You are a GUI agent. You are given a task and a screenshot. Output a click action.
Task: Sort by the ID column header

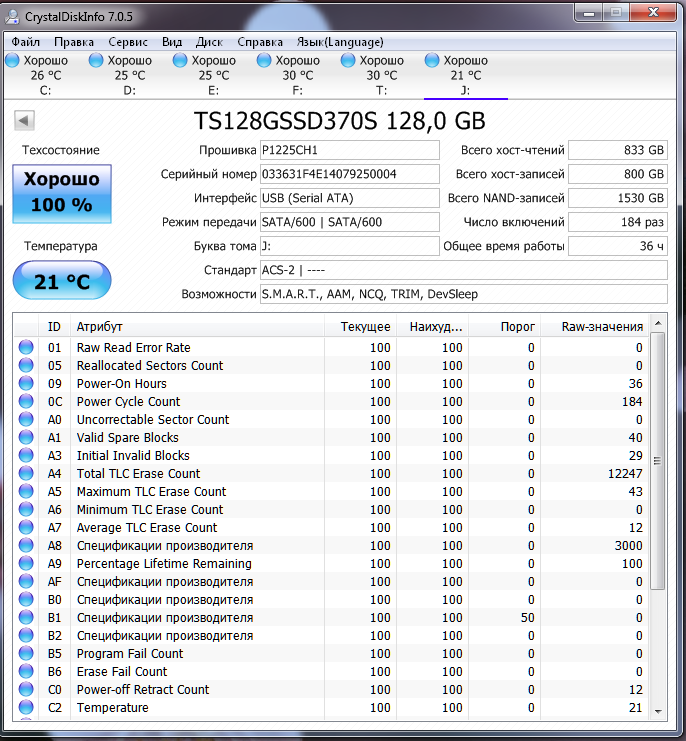click(54, 327)
